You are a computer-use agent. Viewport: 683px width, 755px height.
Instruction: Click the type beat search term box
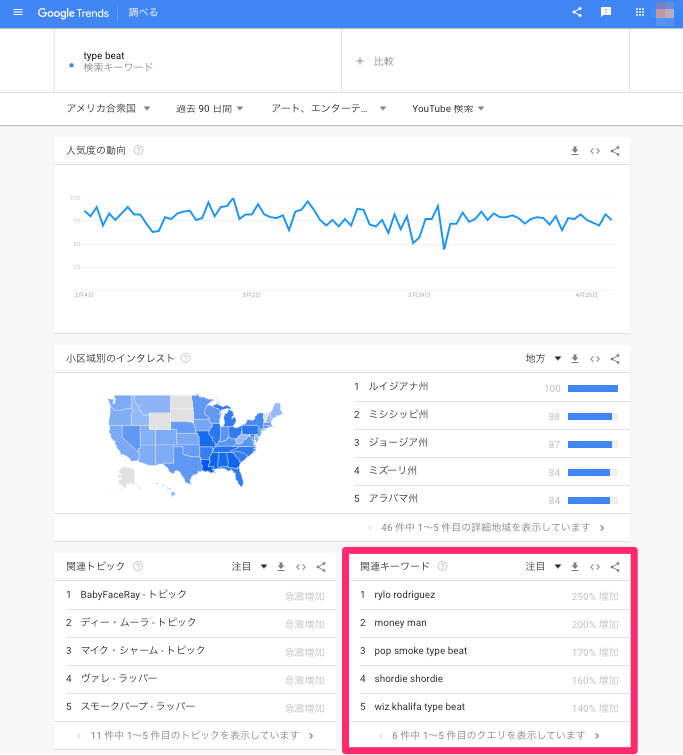click(x=198, y=61)
